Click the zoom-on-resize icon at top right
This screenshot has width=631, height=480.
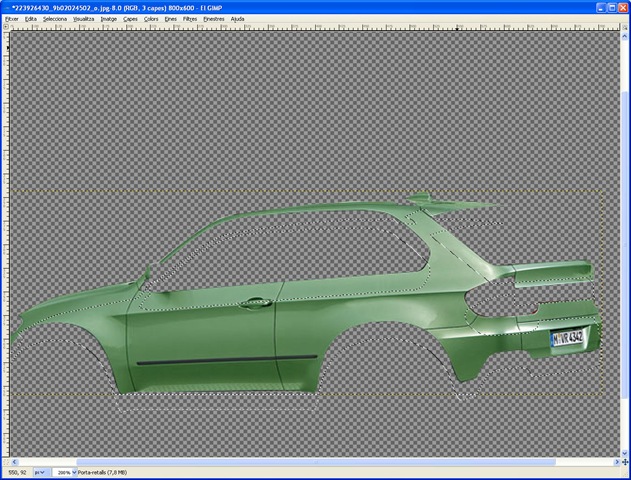(x=625, y=27)
